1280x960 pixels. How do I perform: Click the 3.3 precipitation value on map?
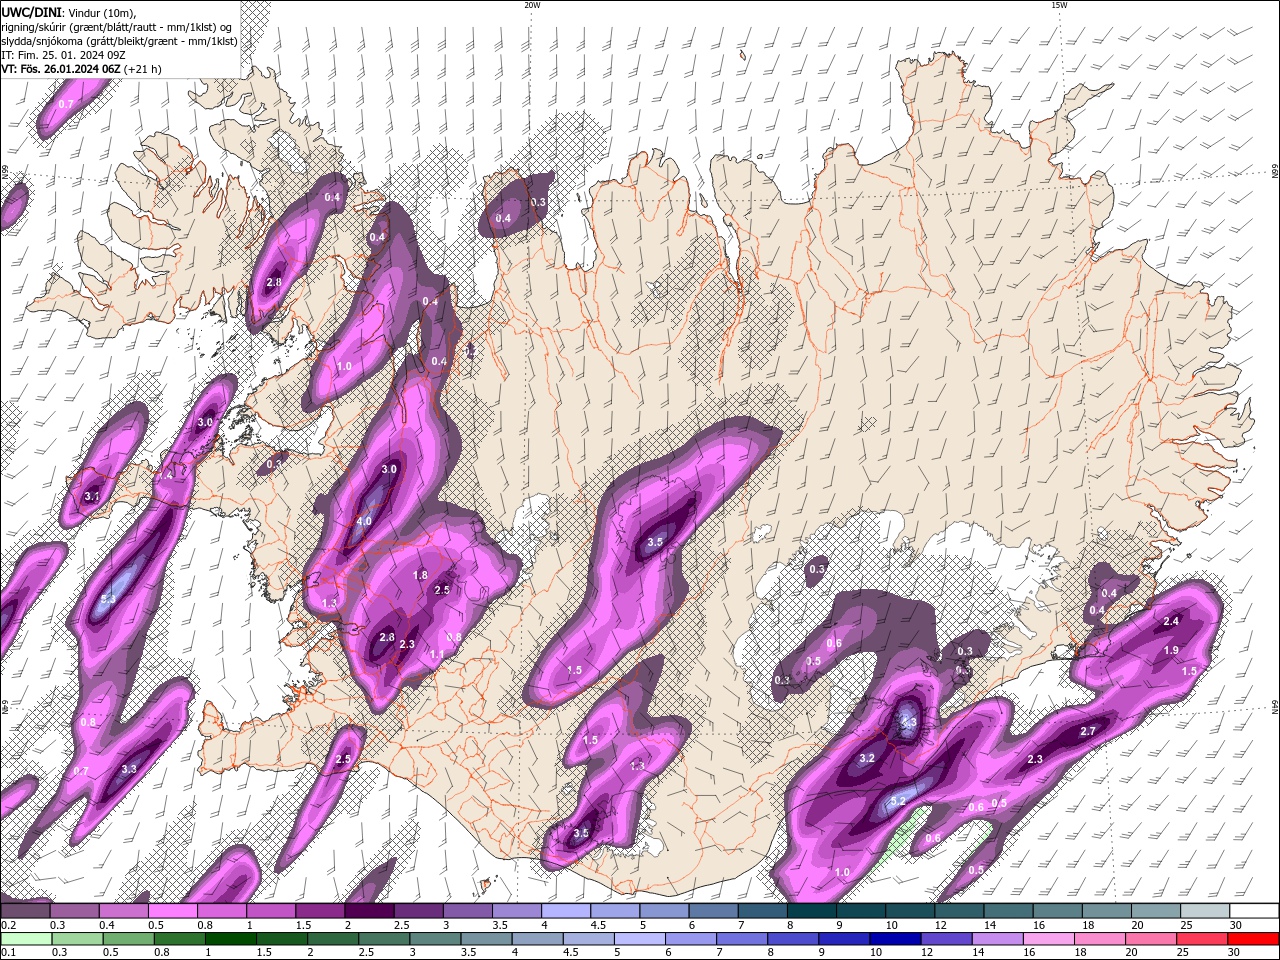129,769
